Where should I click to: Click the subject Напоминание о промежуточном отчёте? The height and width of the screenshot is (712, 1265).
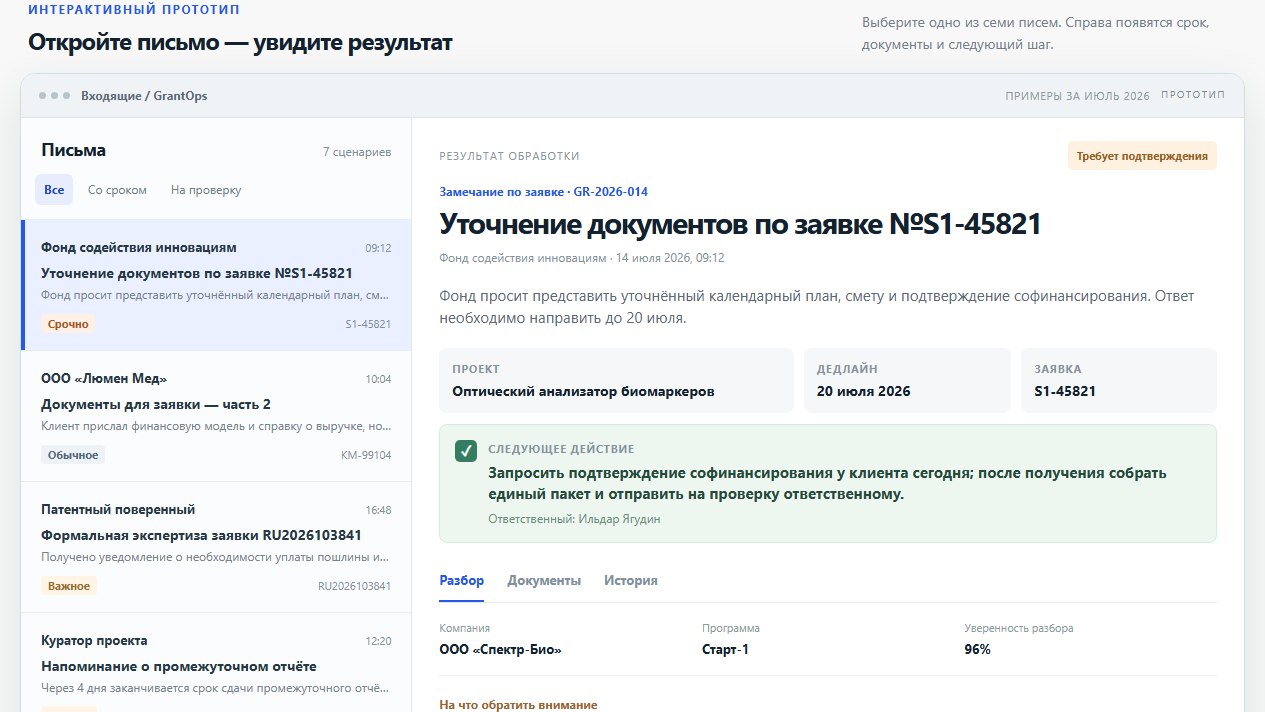pos(179,666)
